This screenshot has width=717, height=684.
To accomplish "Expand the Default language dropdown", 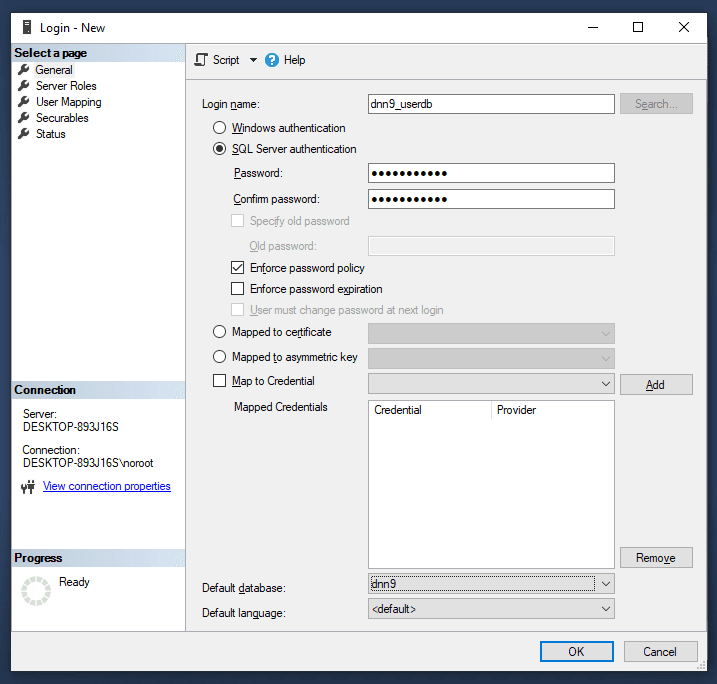I will 605,609.
